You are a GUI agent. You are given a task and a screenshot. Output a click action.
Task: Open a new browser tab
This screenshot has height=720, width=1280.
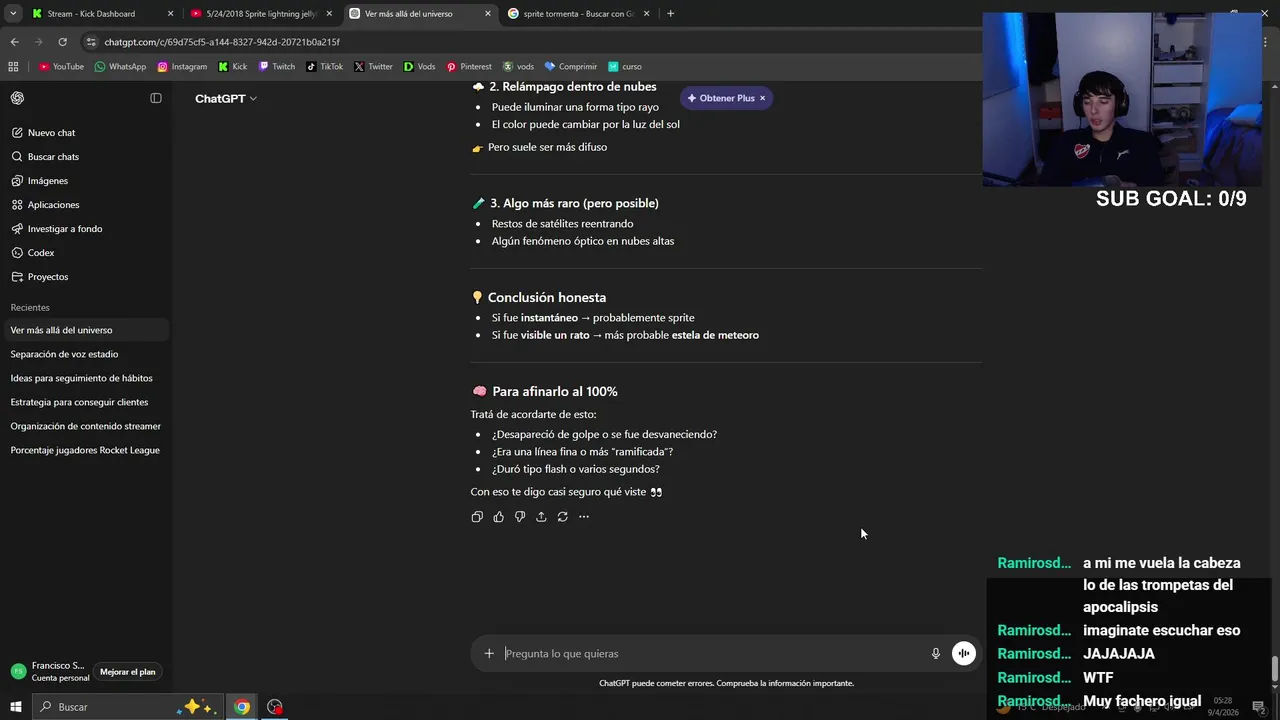click(670, 14)
